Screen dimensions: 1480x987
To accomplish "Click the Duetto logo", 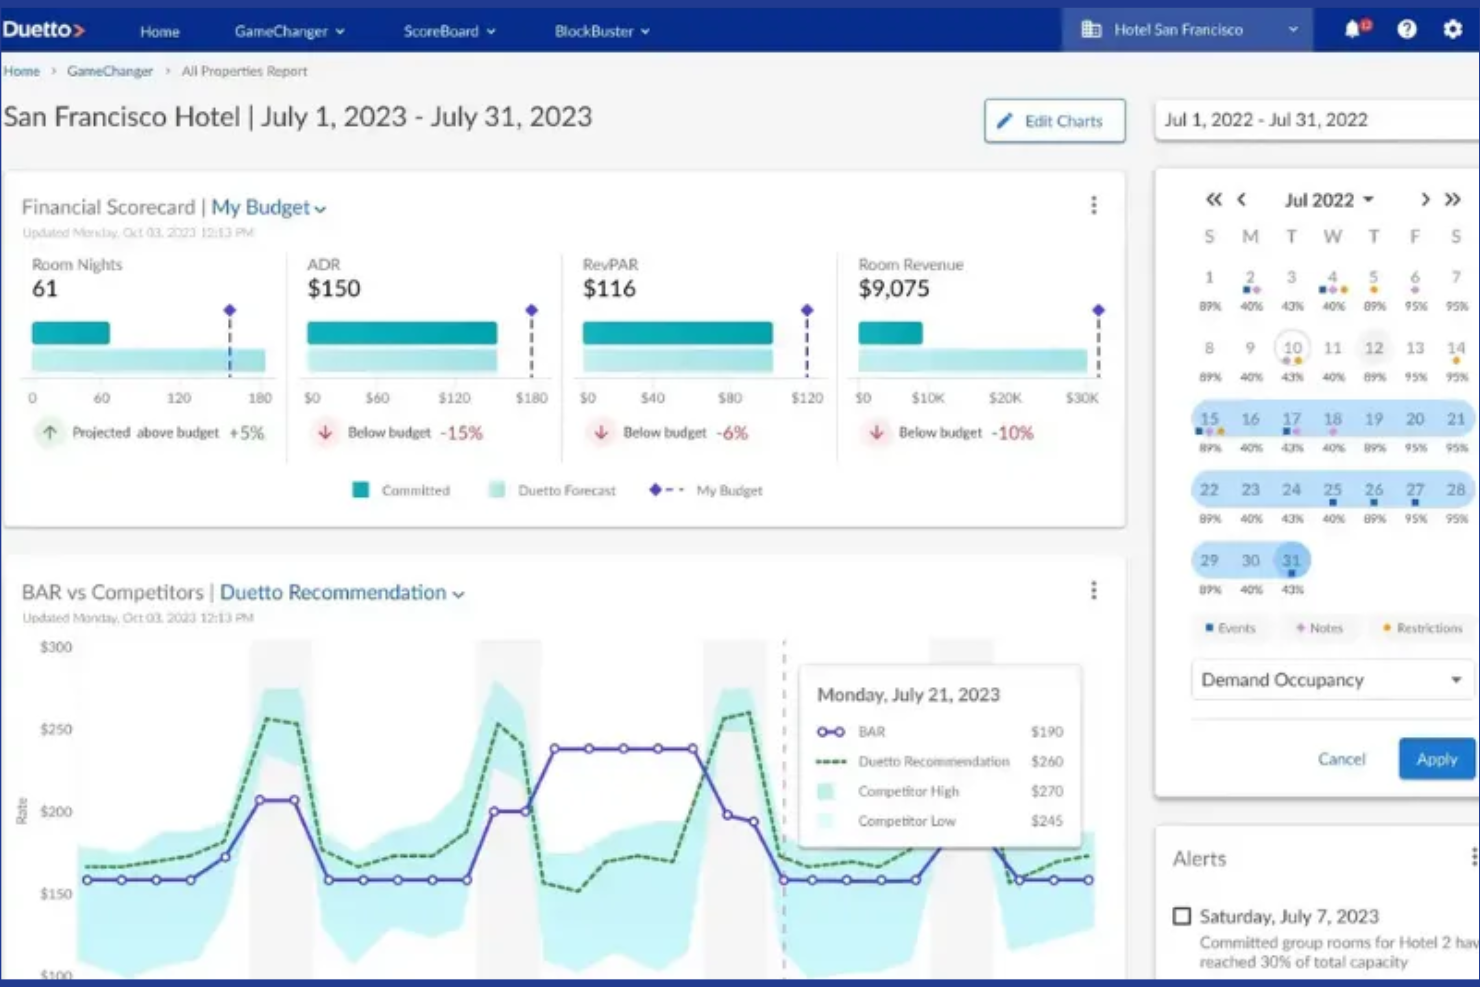I will [45, 28].
